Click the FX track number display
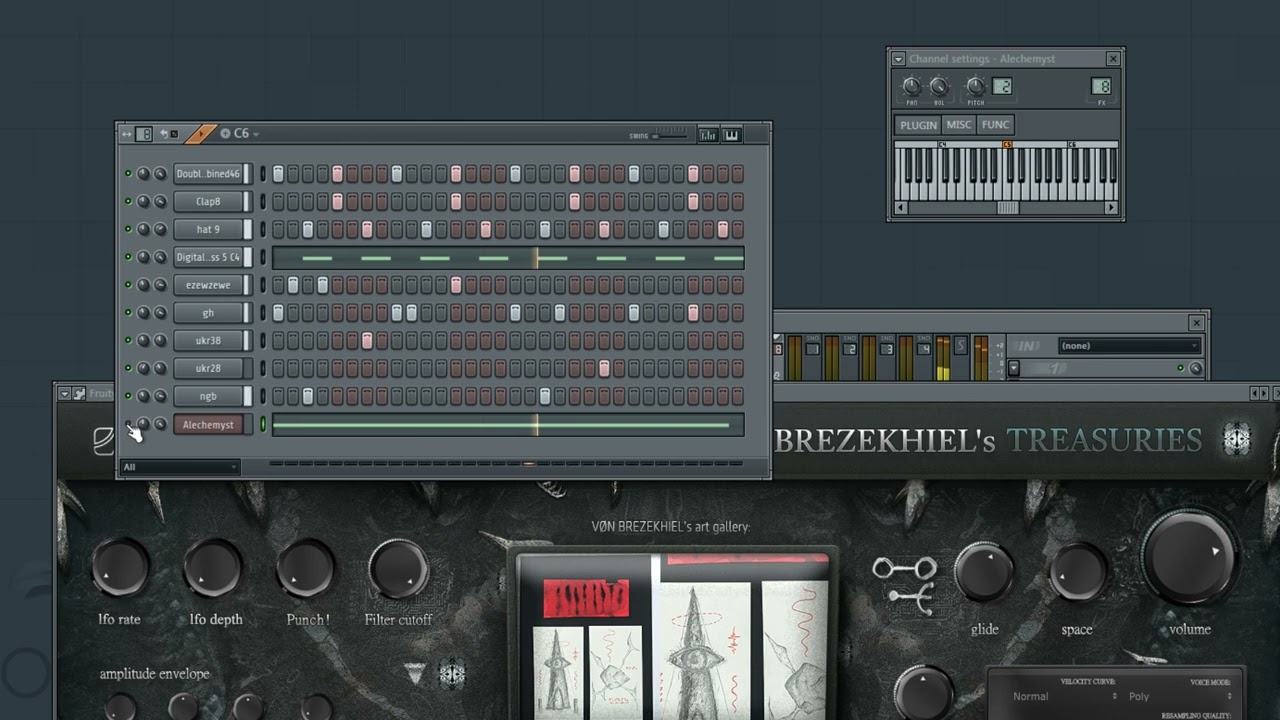 (1101, 86)
